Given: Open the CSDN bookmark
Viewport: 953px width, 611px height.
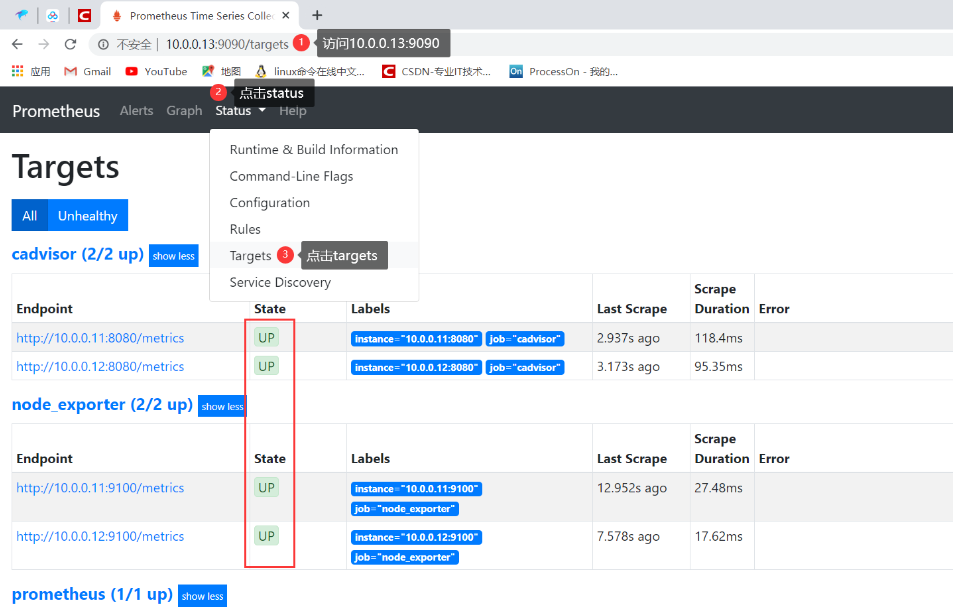Looking at the screenshot, I should tap(436, 71).
